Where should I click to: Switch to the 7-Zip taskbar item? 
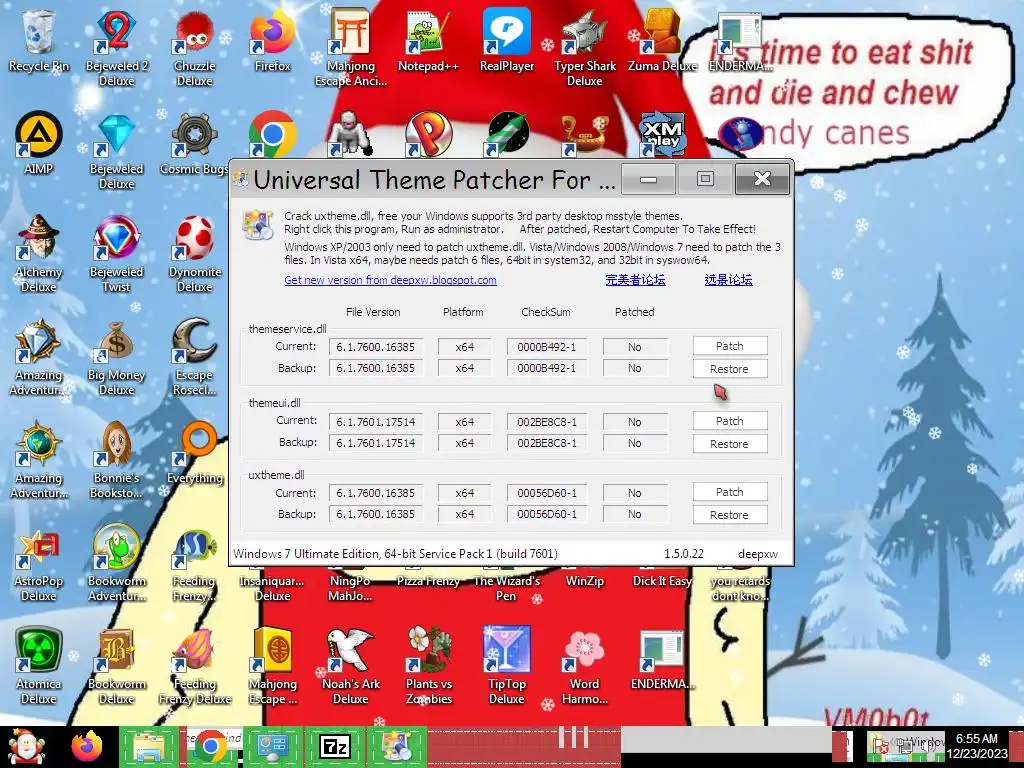(x=334, y=746)
